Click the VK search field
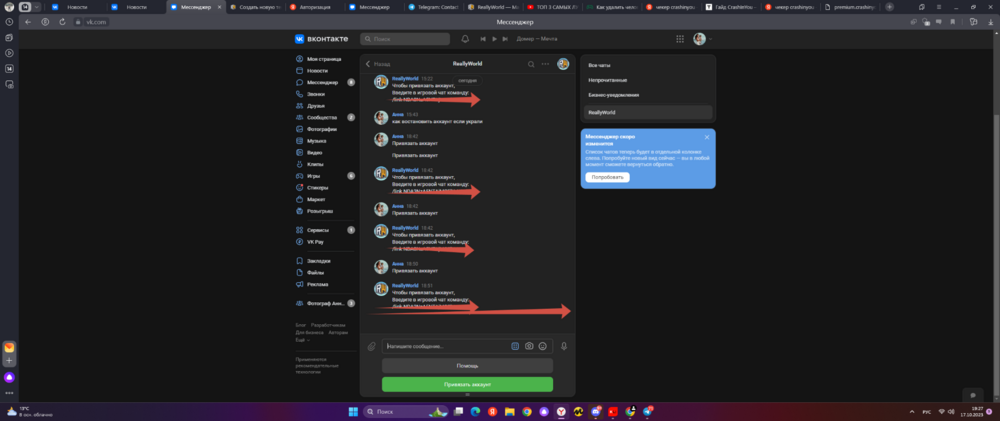Viewport: 1000px width, 421px height. pos(405,39)
